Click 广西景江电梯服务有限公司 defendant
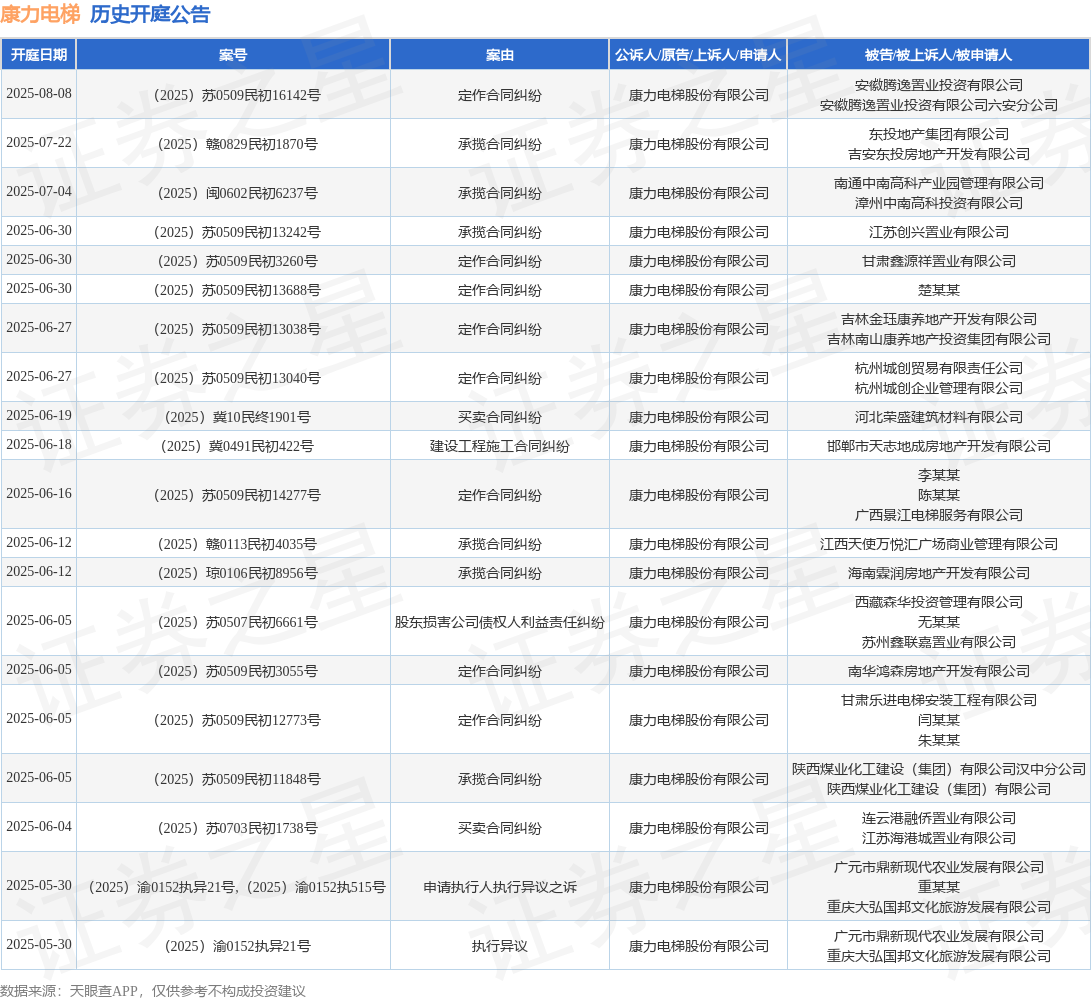This screenshot has height=1000, width=1091. pos(939,515)
